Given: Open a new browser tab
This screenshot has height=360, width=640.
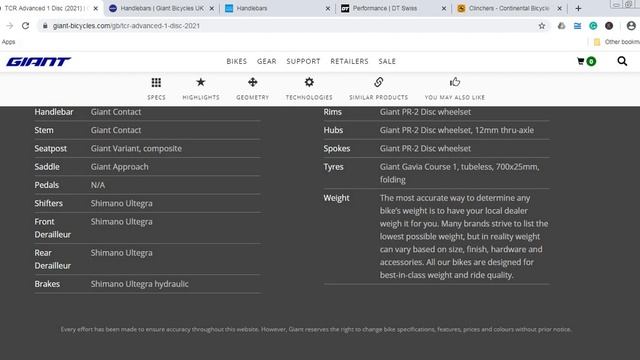Looking at the screenshot, I should coord(578,8).
